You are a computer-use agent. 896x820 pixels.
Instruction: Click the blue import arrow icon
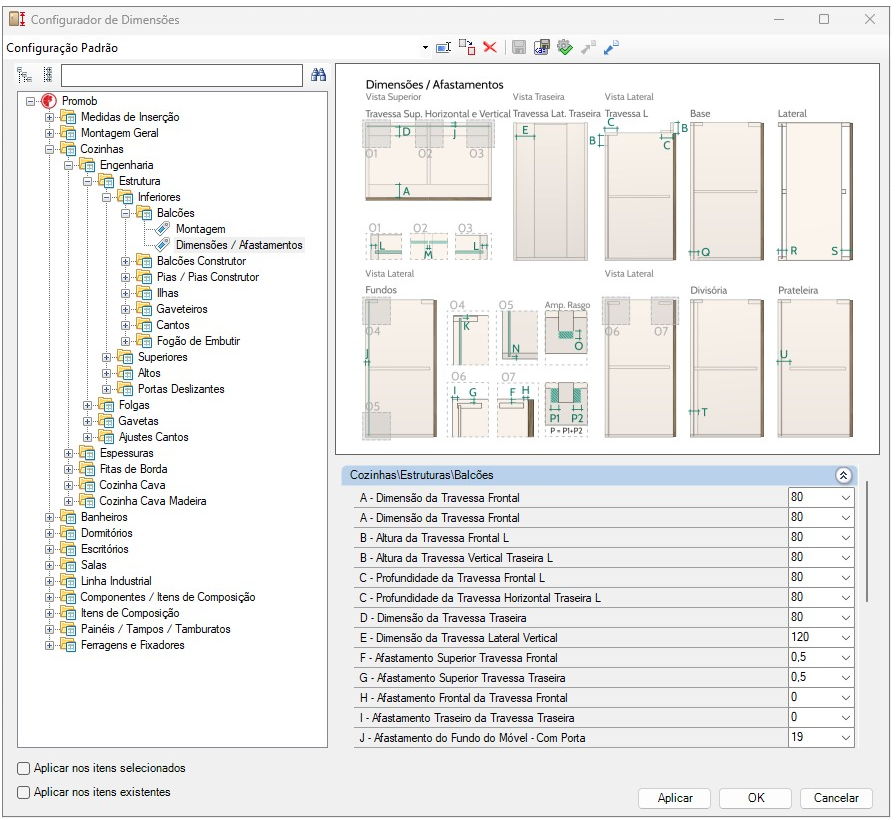click(x=611, y=47)
